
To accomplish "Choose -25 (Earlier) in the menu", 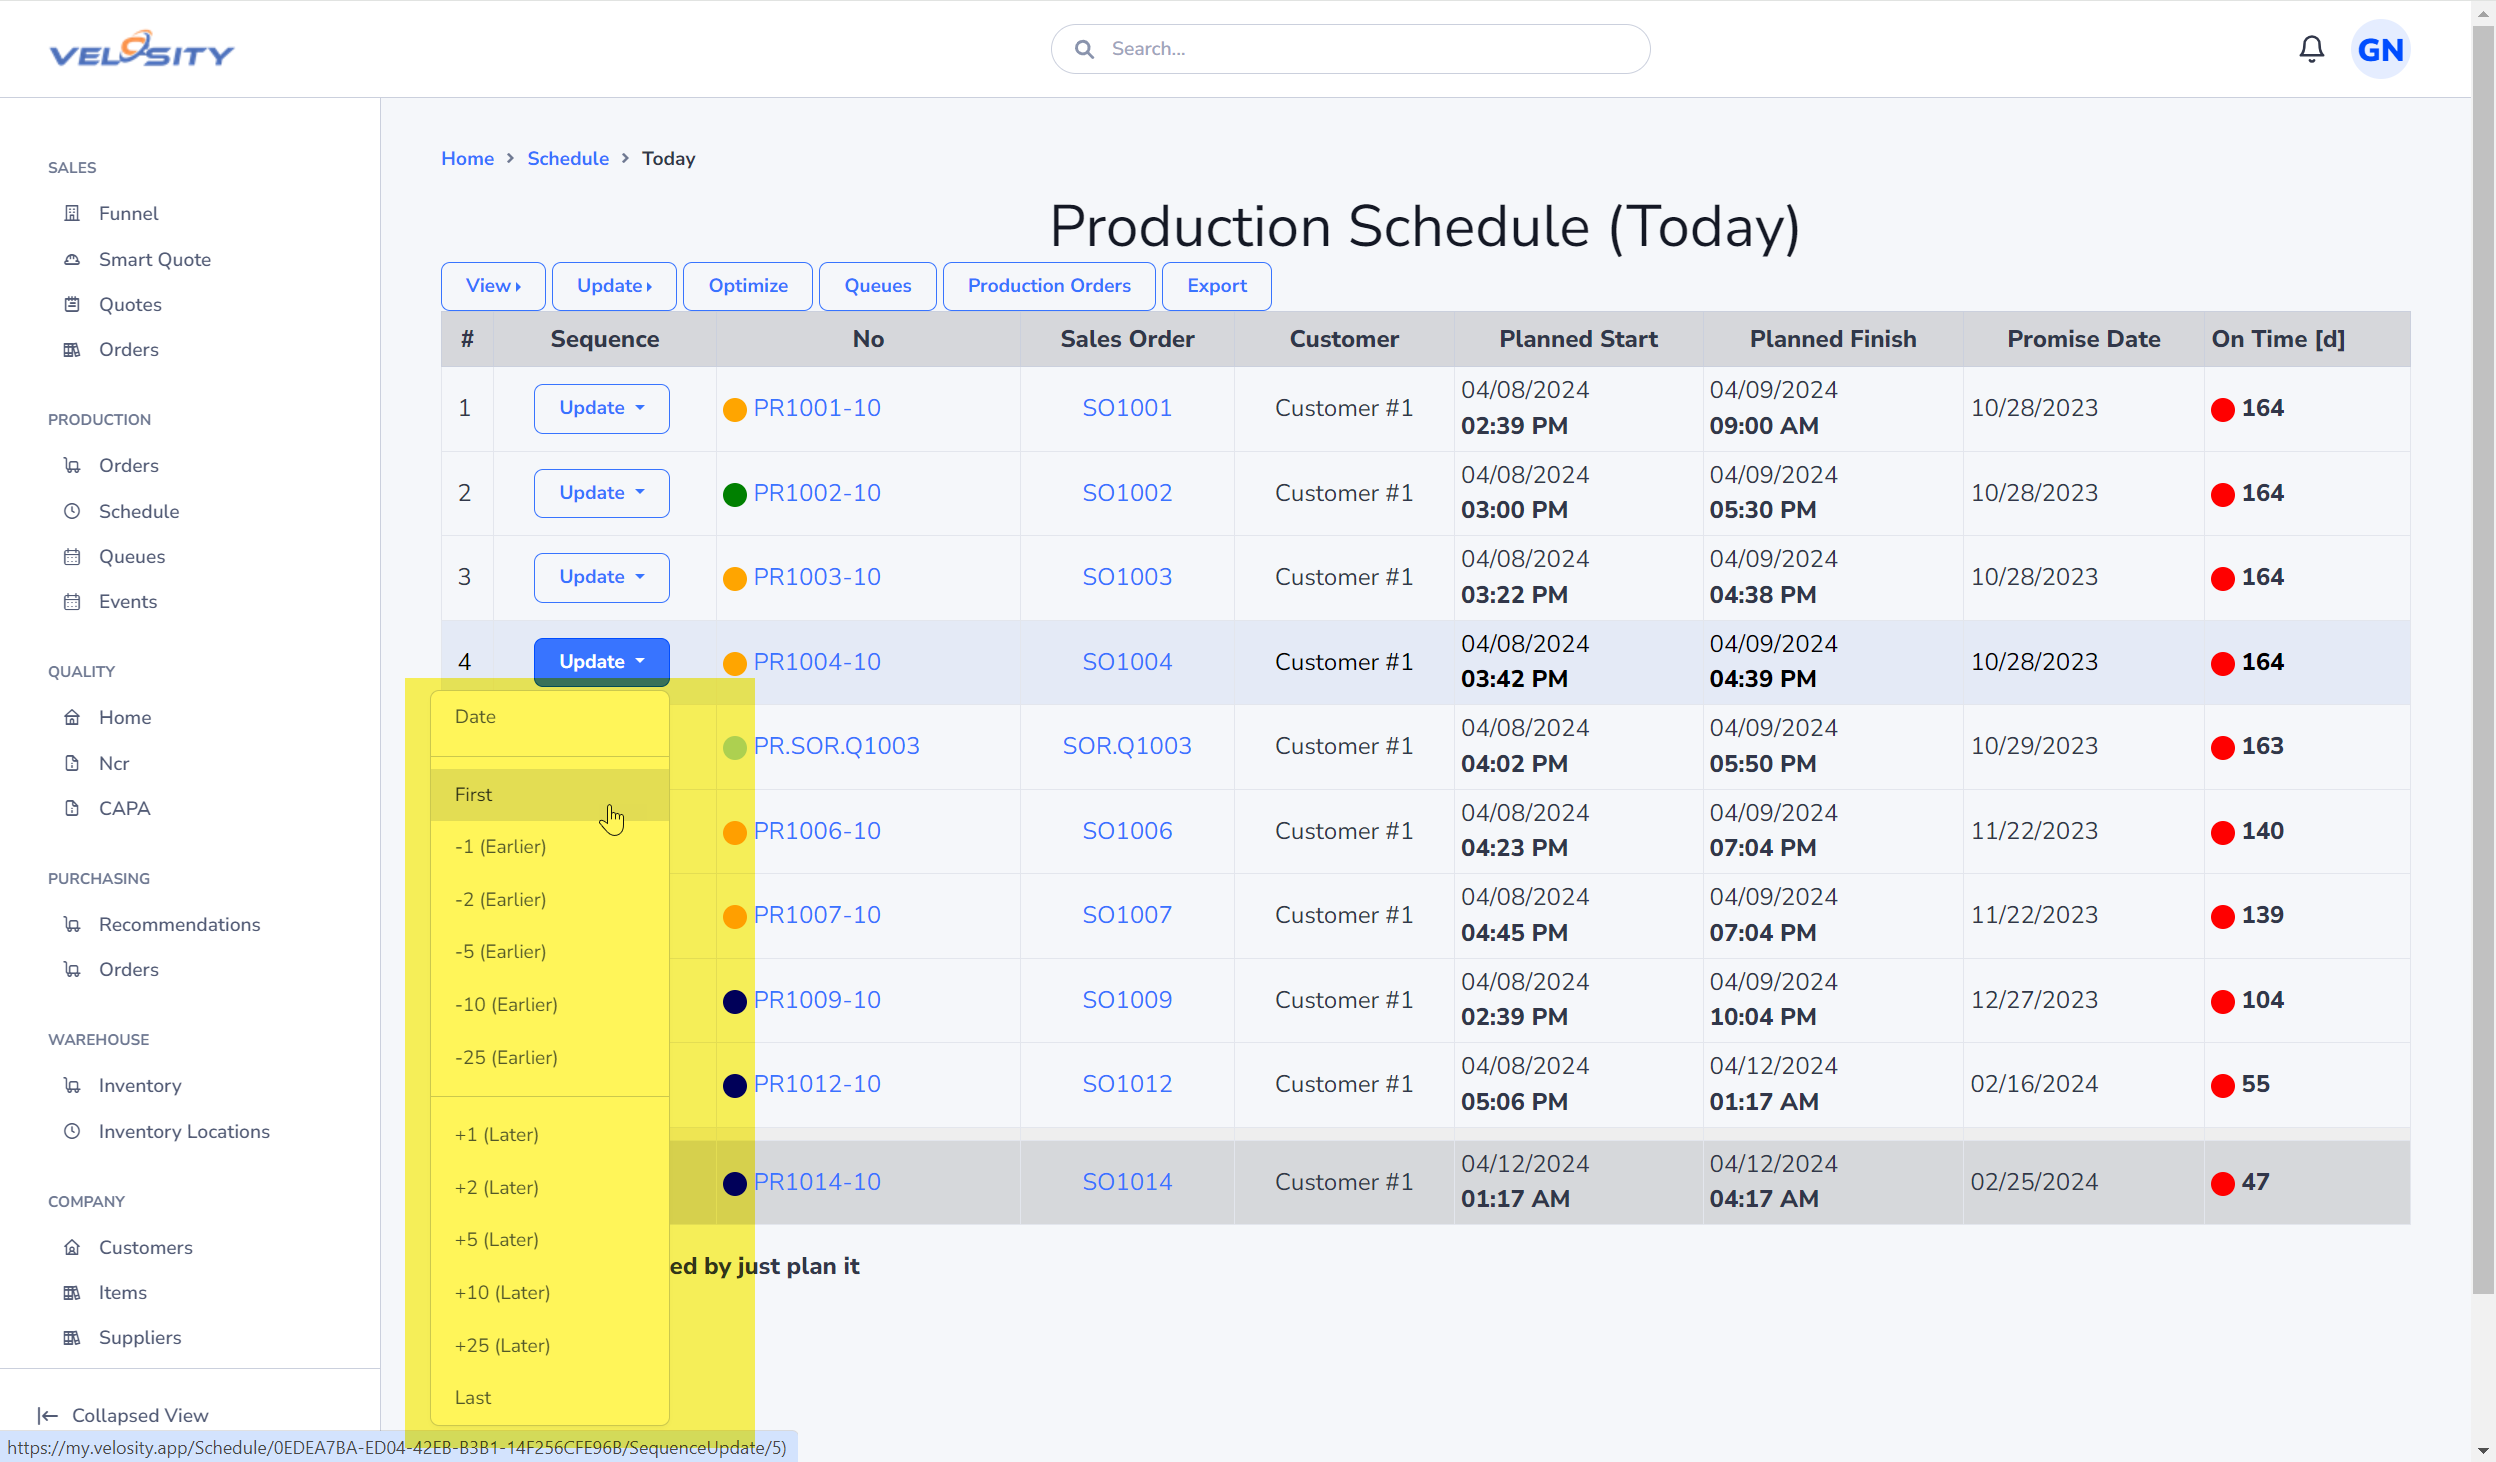I will [x=550, y=1057].
